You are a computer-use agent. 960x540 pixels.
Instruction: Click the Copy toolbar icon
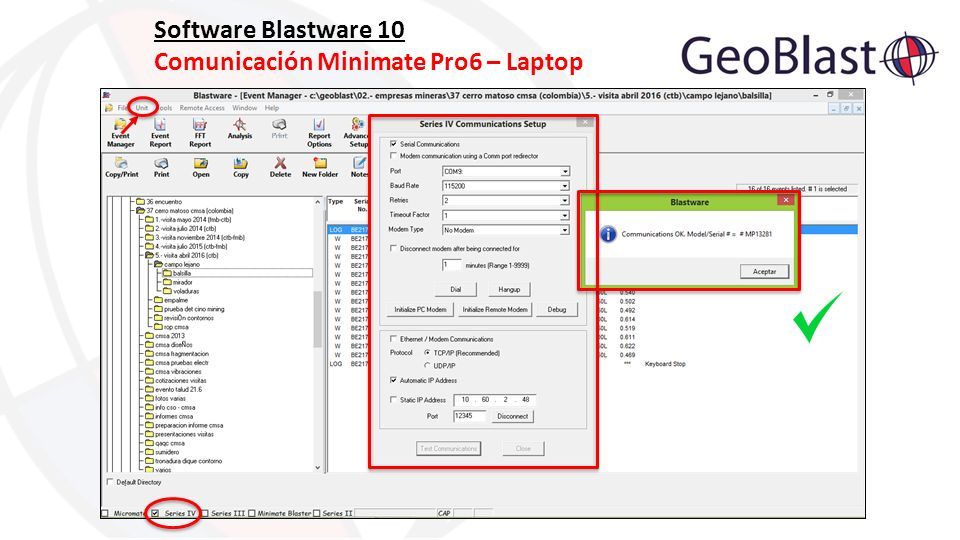pyautogui.click(x=241, y=167)
